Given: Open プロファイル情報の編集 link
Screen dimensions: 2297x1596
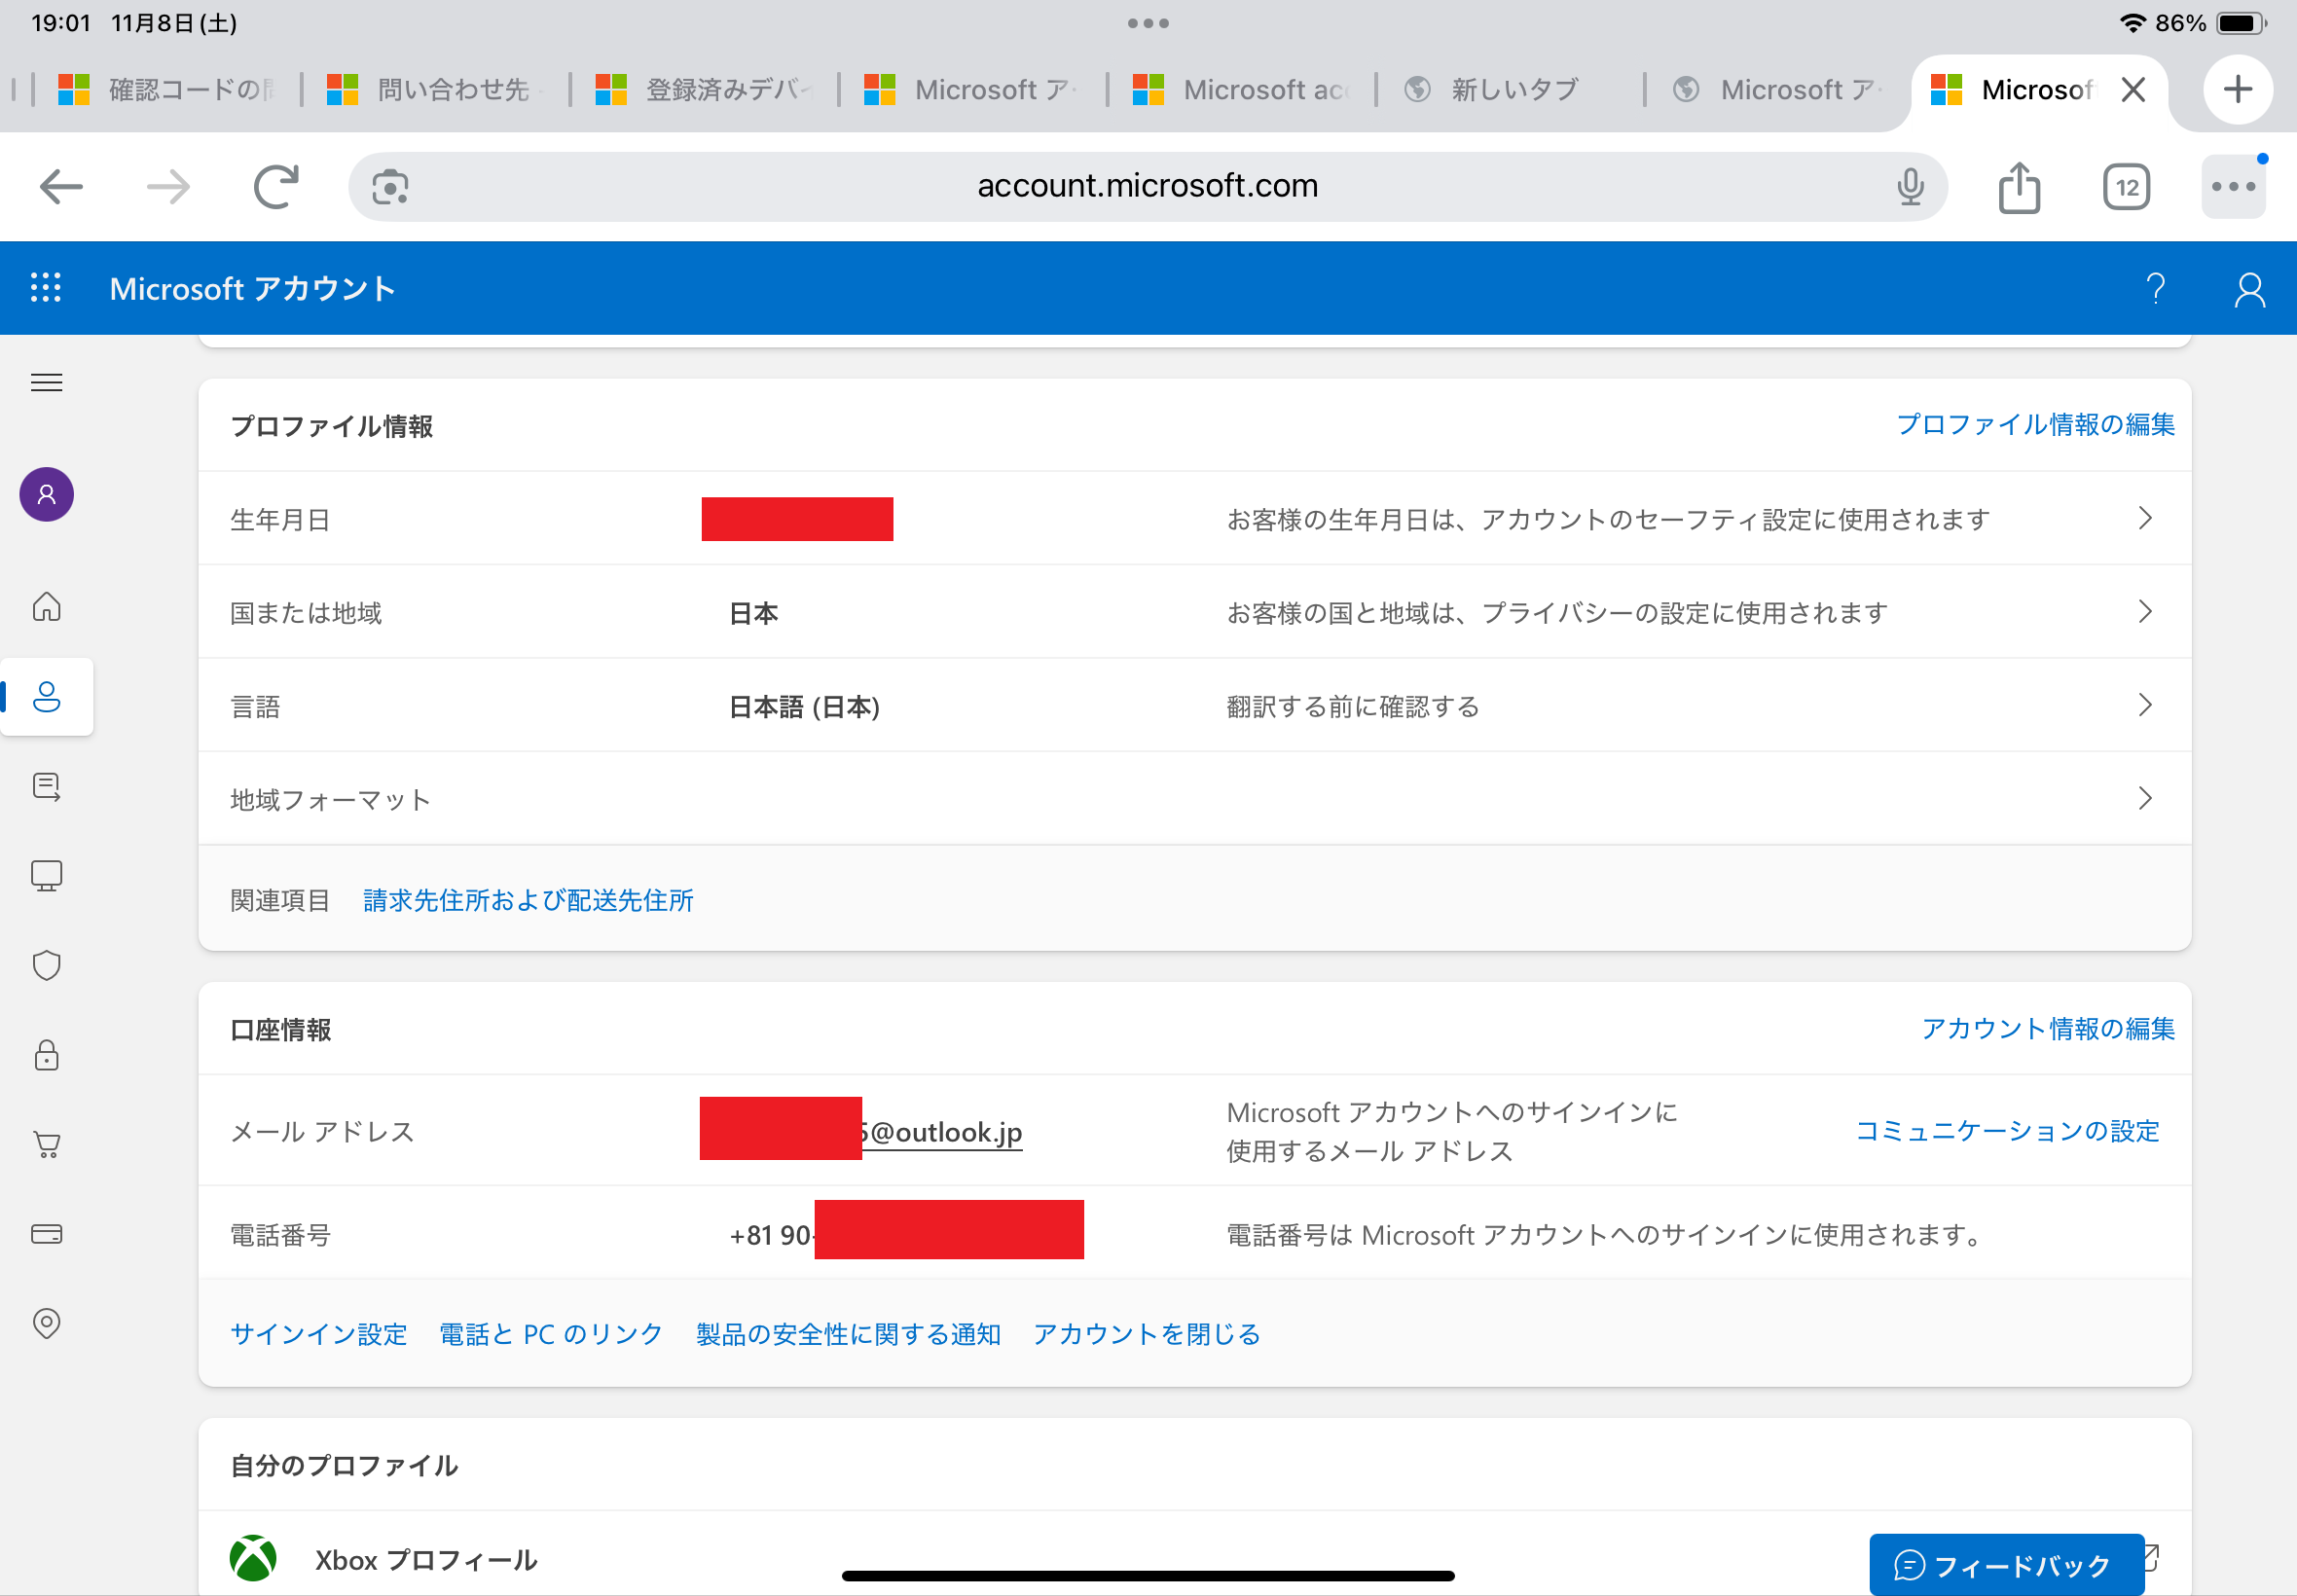Looking at the screenshot, I should (2035, 424).
